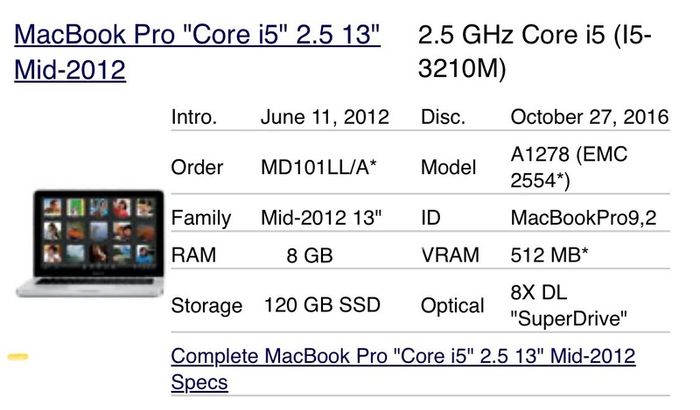Select the 120 GB SSD storage value
The height and width of the screenshot is (410, 700).
[x=322, y=305]
